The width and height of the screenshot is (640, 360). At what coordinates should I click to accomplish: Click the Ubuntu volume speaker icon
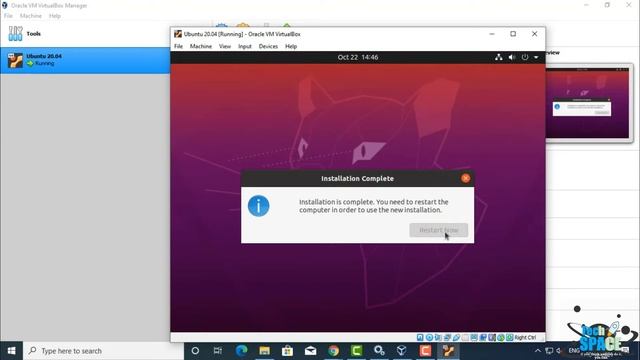click(512, 57)
